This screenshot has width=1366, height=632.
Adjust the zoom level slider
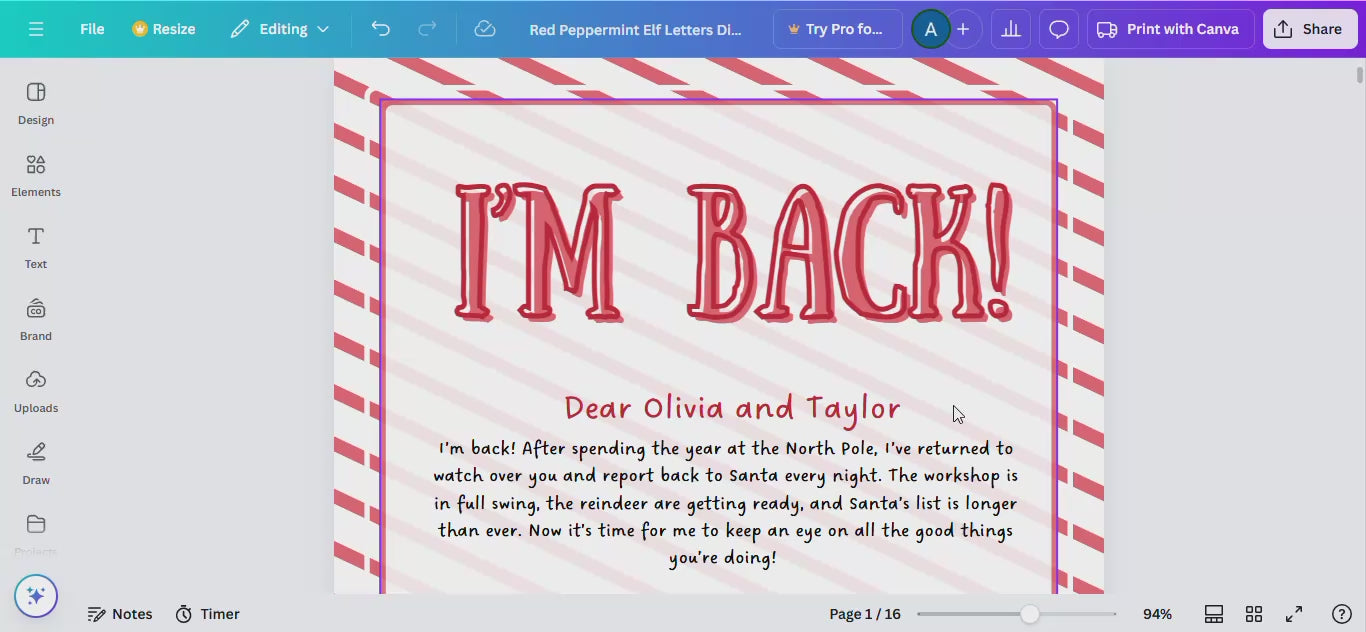pyautogui.click(x=1029, y=614)
